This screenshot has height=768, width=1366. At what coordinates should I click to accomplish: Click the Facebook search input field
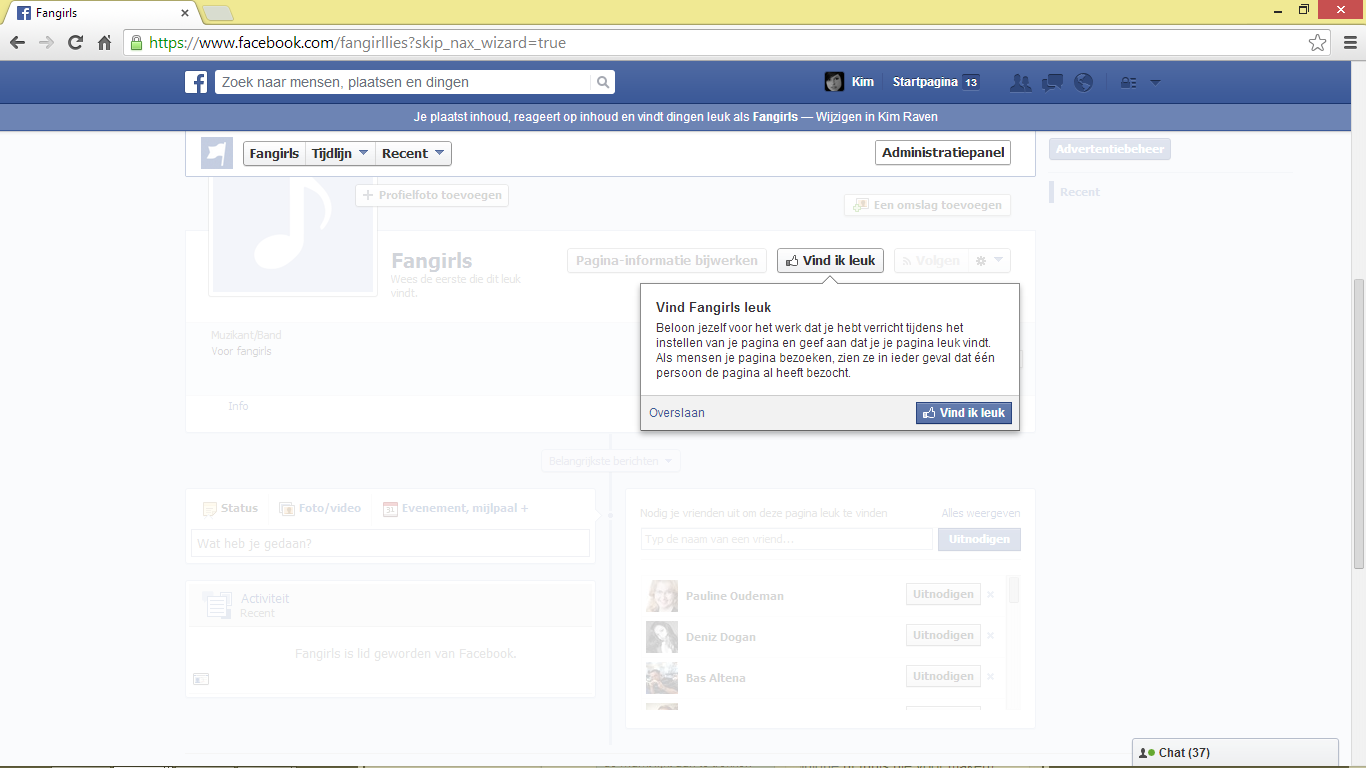click(x=403, y=82)
